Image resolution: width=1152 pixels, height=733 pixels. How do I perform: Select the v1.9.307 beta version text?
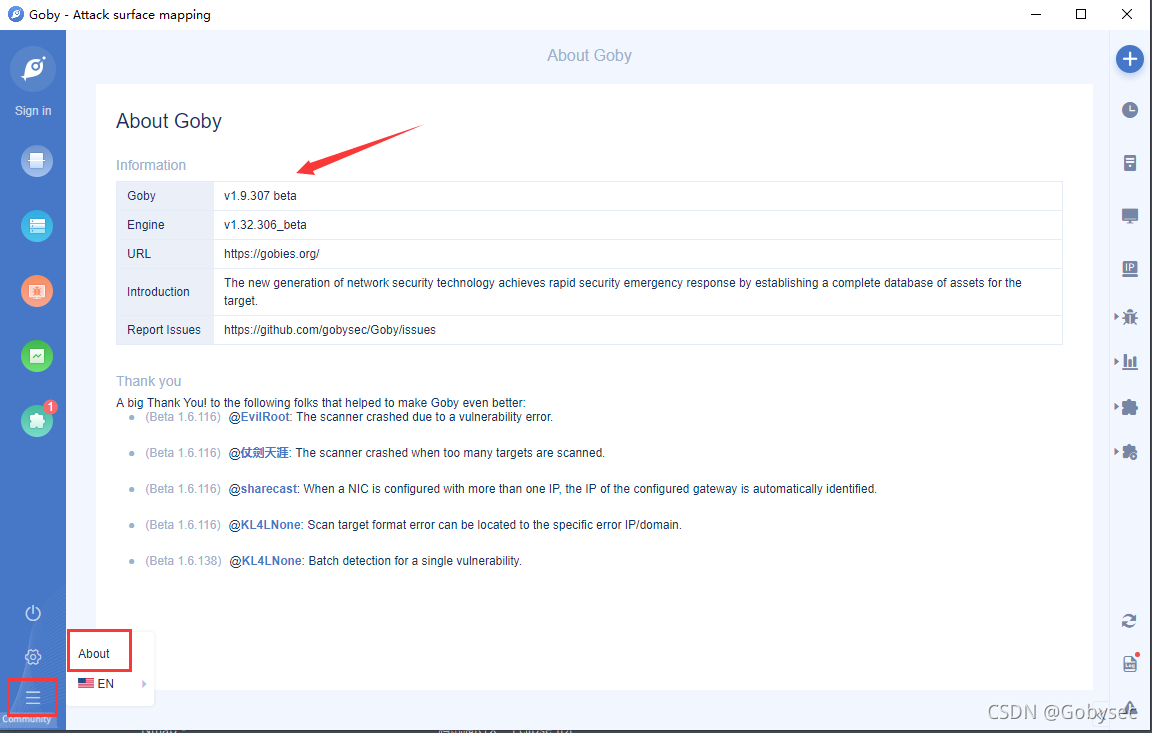260,196
